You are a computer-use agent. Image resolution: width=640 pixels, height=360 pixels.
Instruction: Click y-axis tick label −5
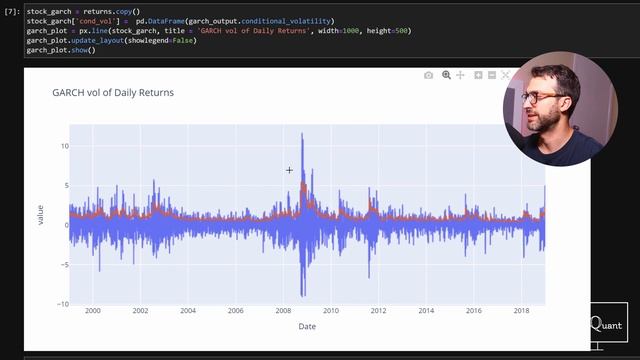pyautogui.click(x=64, y=264)
